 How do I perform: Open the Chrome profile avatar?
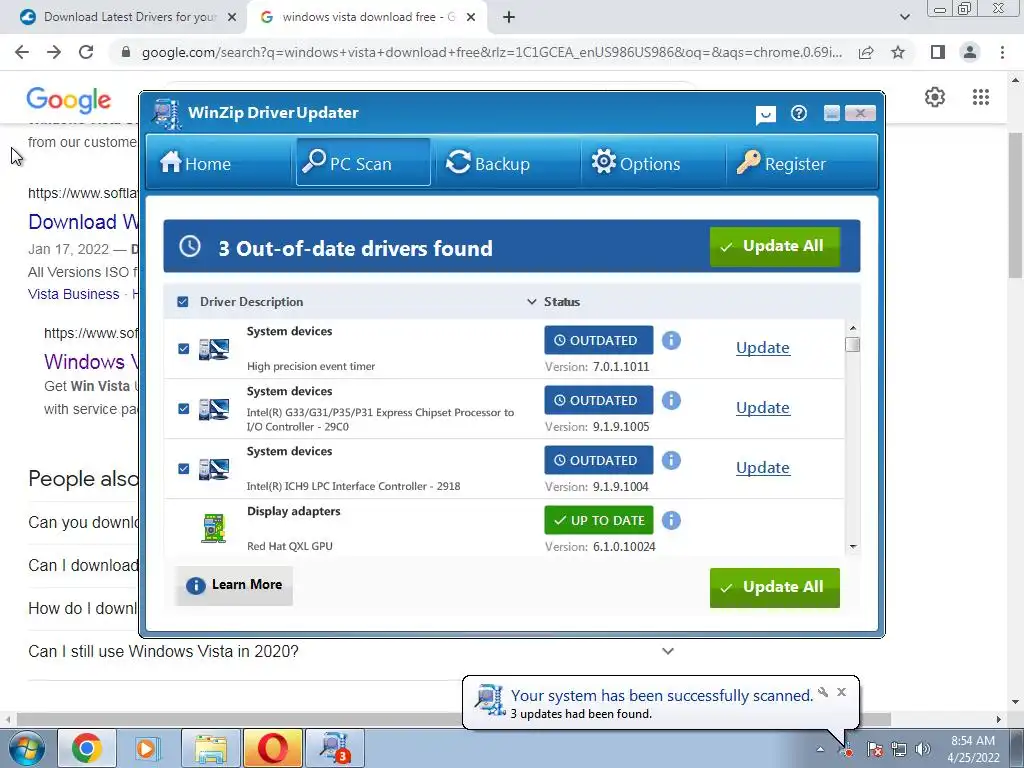[x=970, y=52]
